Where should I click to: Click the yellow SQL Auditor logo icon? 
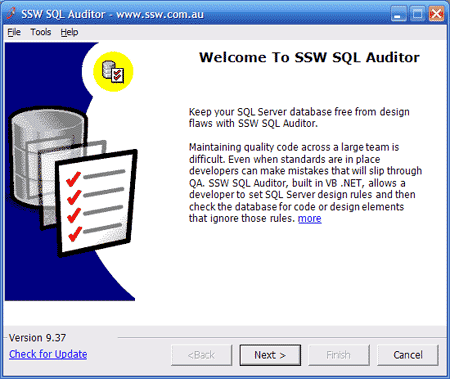113,71
